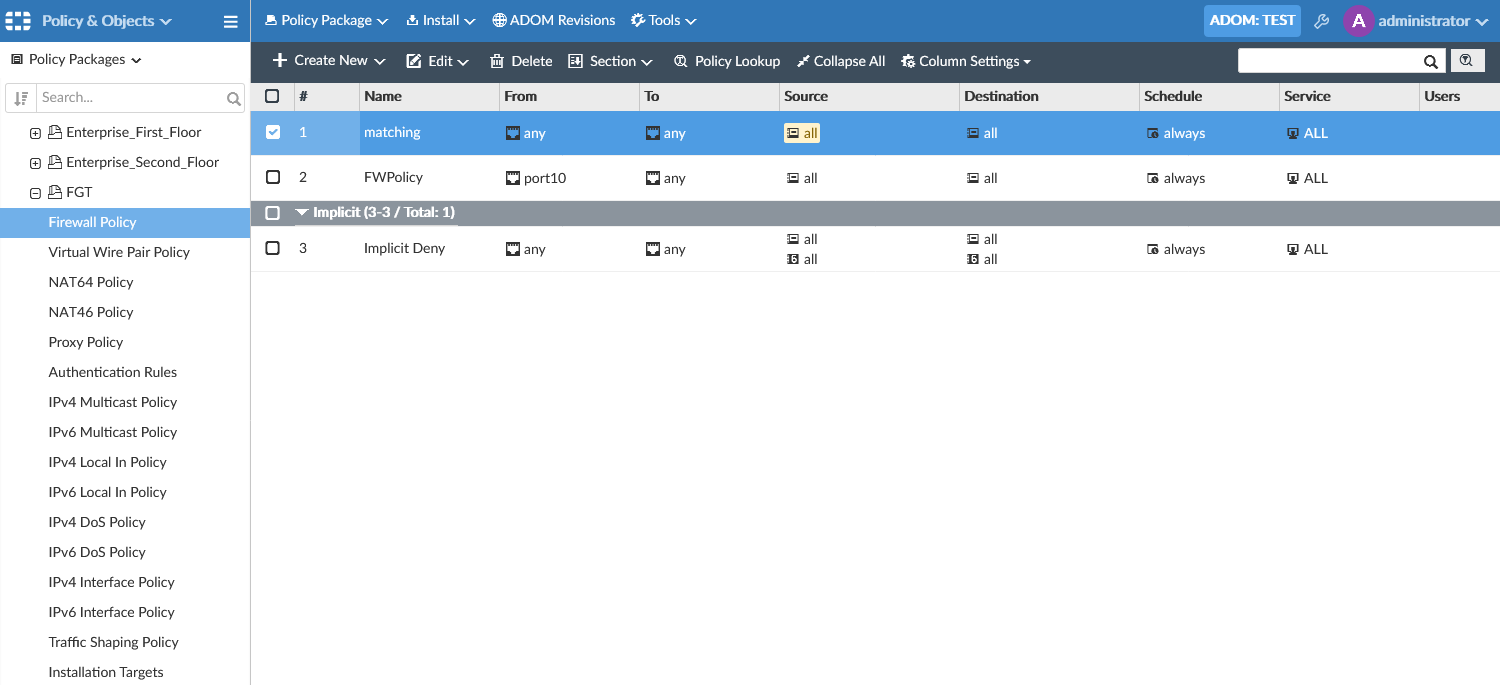The image size is (1500, 685).
Task: Click the service ALL icon in matching row
Action: 1293,133
